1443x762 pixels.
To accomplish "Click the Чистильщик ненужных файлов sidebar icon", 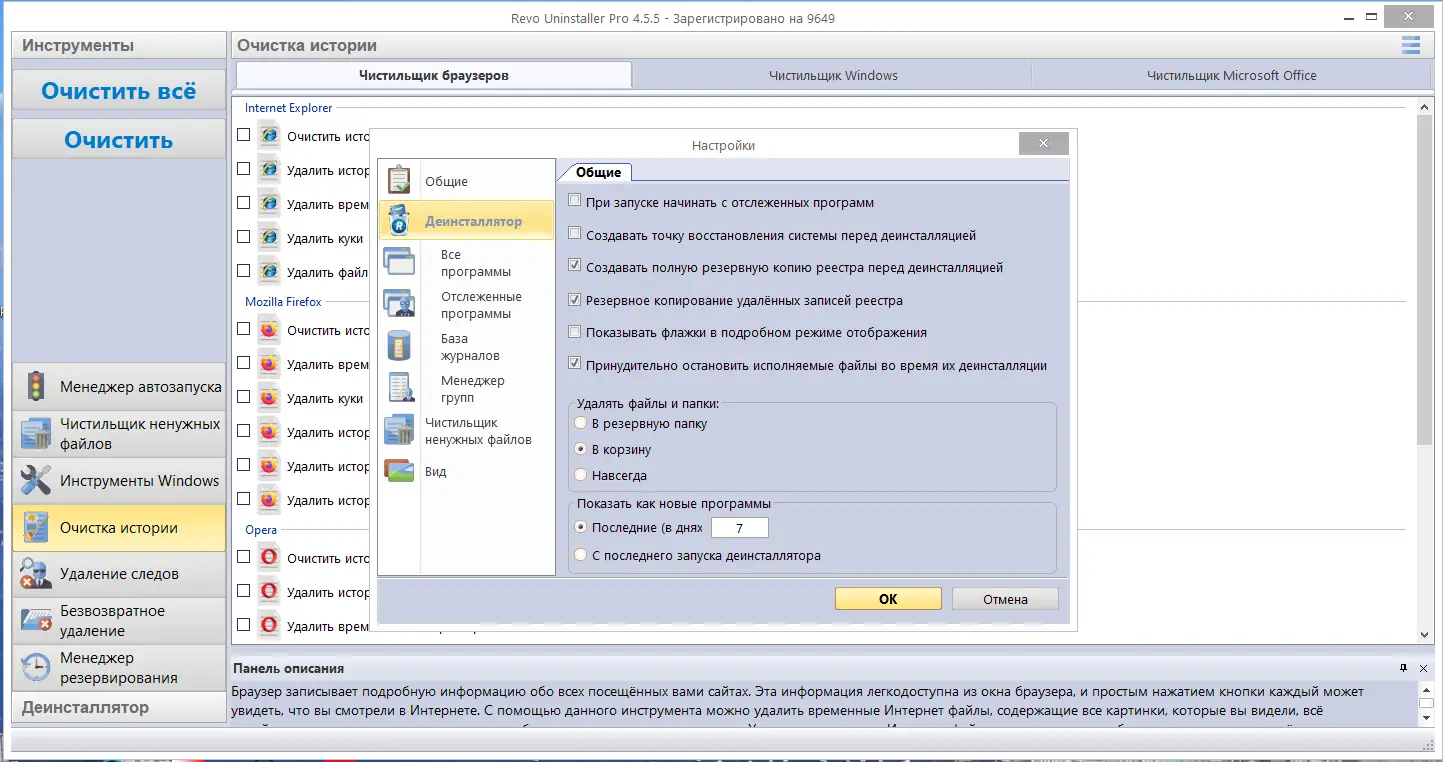I will (36, 434).
